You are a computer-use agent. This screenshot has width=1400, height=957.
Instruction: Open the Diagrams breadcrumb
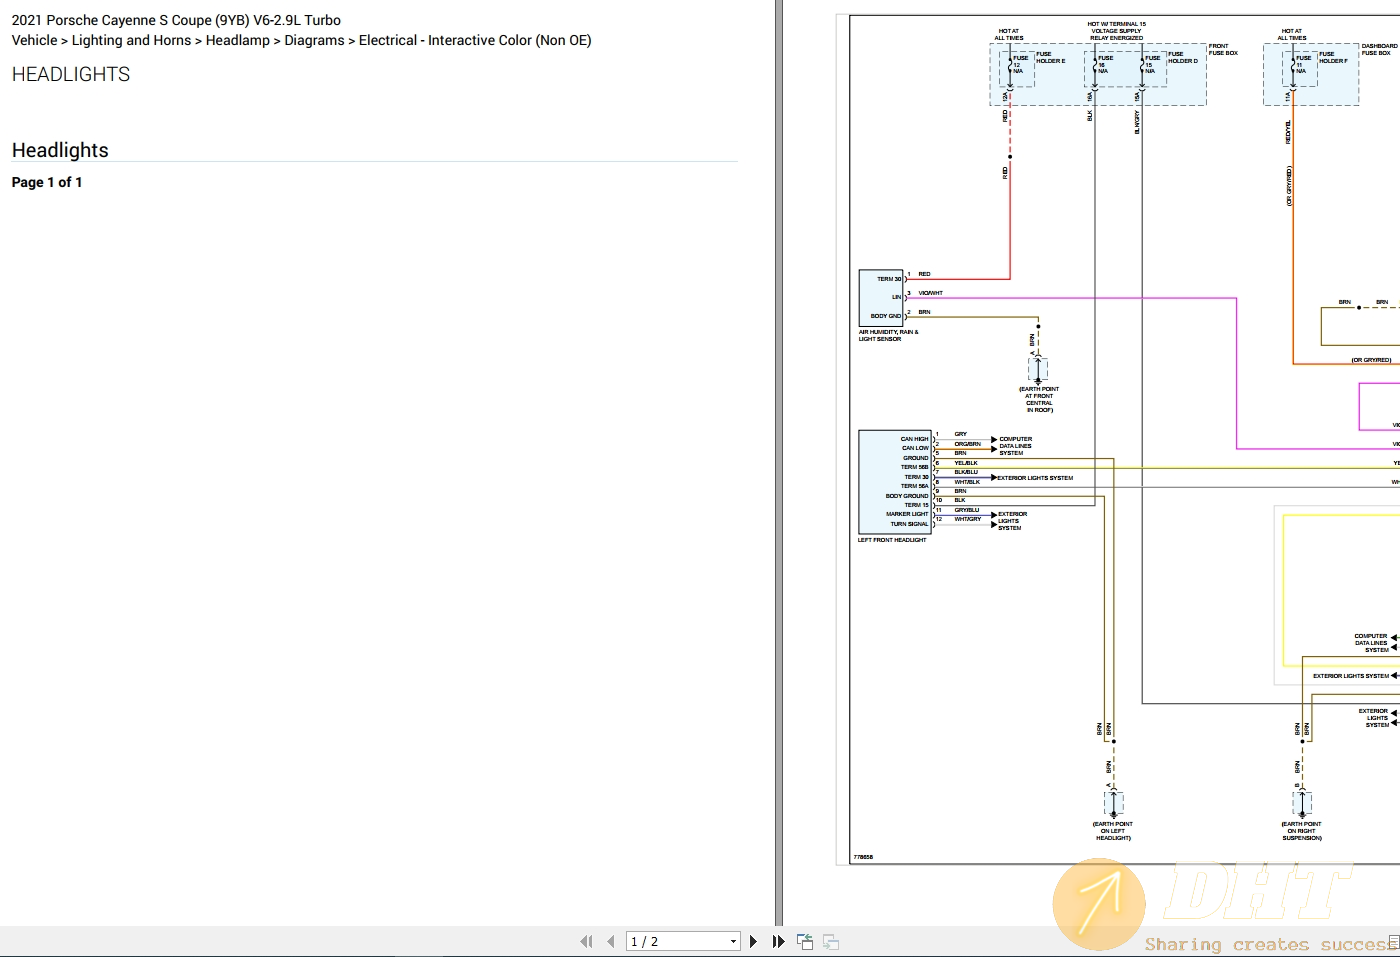pyautogui.click(x=314, y=40)
